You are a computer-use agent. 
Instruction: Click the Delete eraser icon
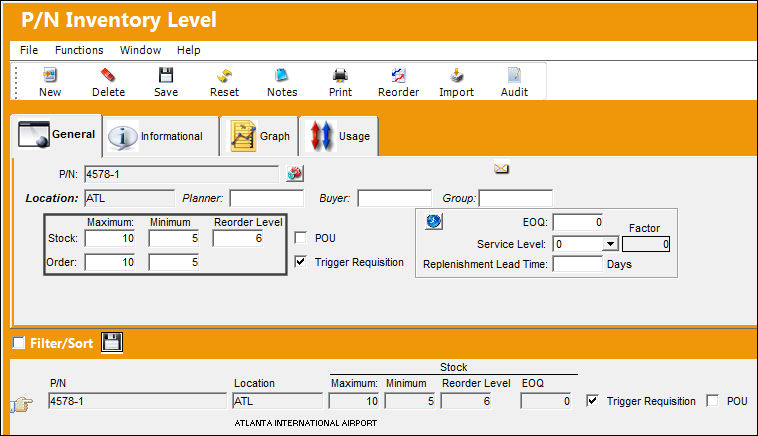tap(108, 75)
